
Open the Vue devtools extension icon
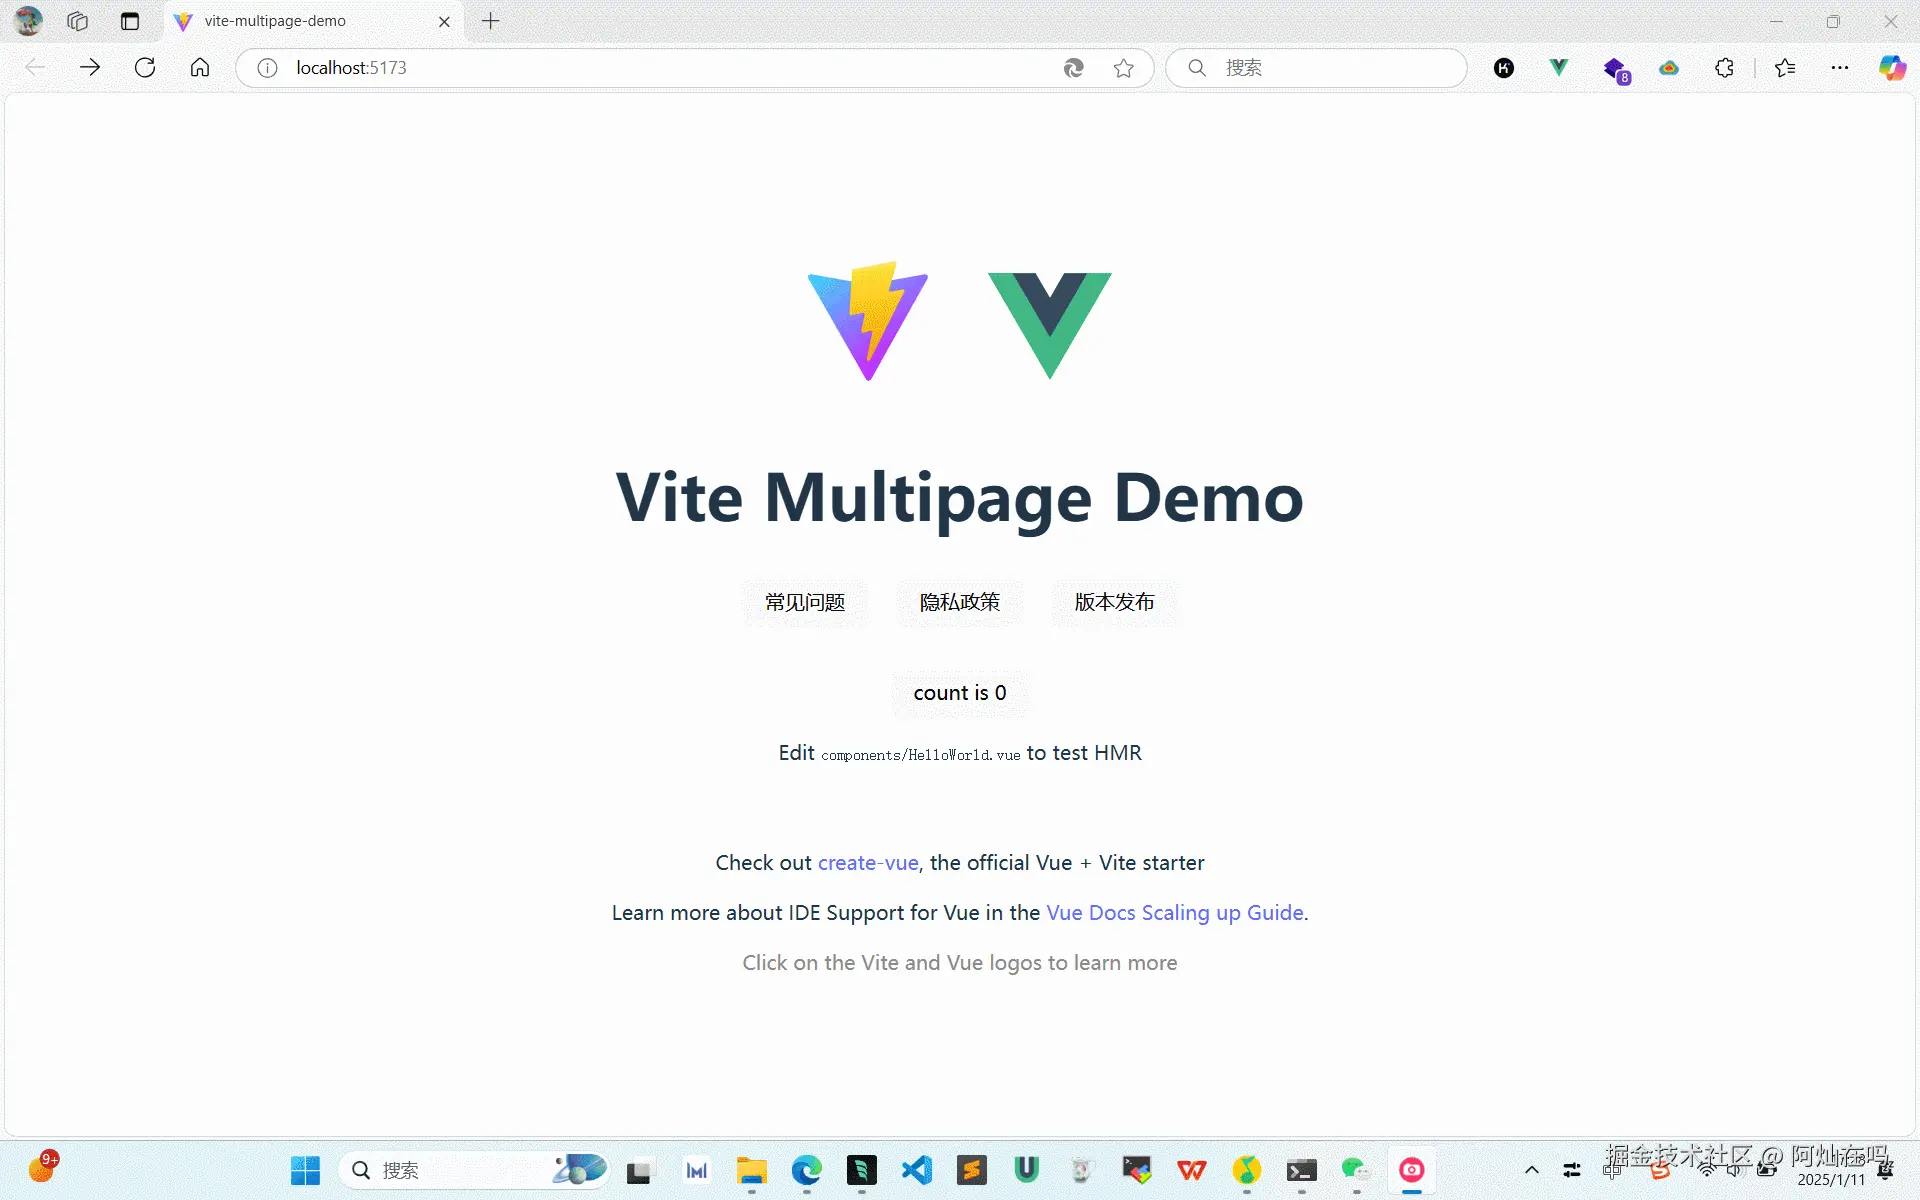point(1558,68)
